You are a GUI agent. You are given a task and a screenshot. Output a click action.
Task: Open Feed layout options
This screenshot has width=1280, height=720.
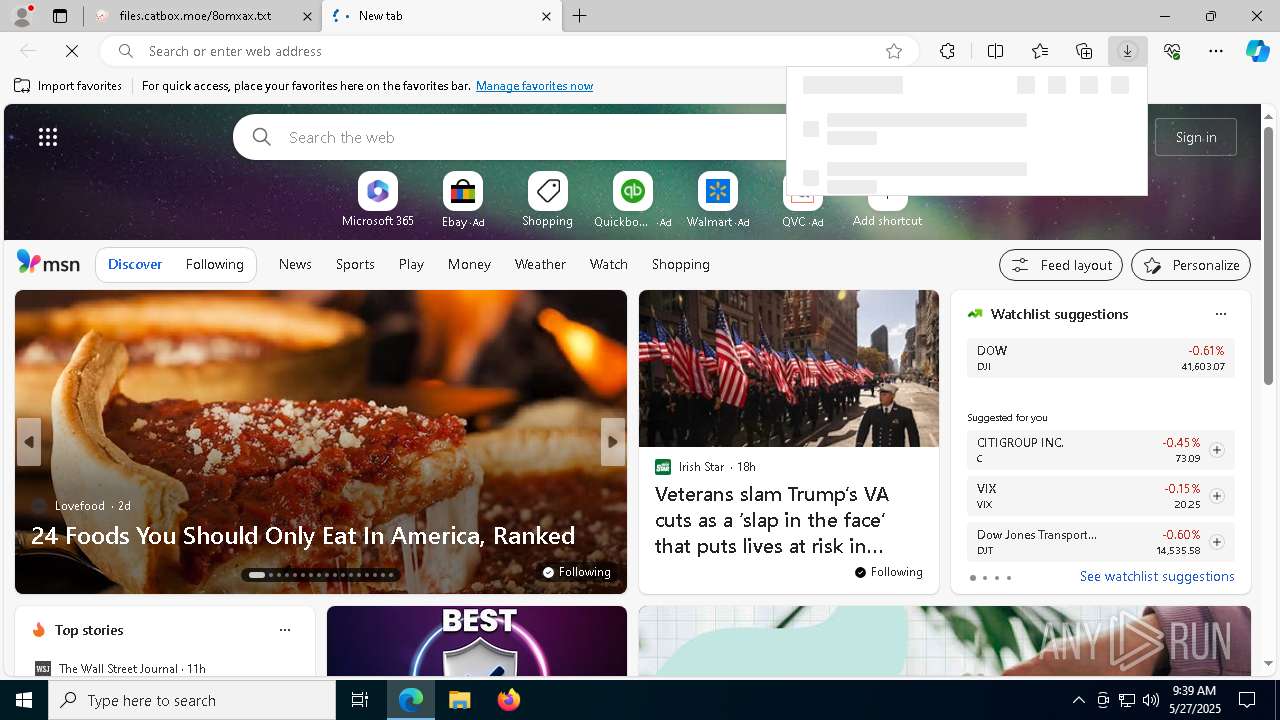pos(1061,265)
